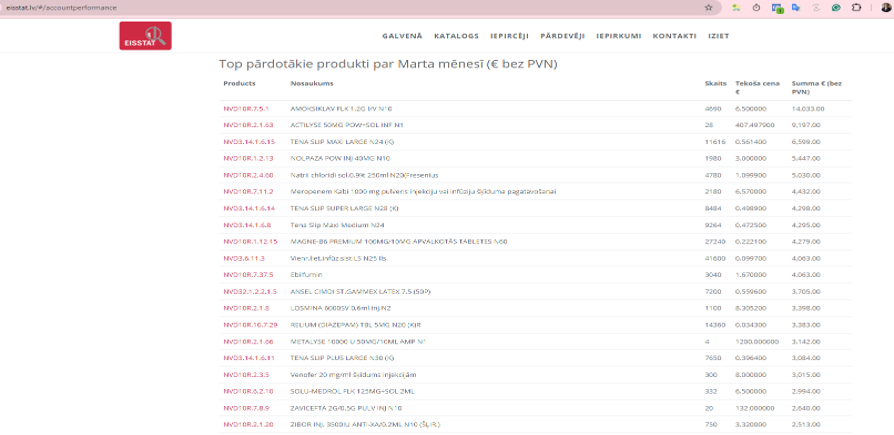Select the SOLU-MEDROL FLK 125MG name
This screenshot has height=435, width=894.
coord(352,392)
